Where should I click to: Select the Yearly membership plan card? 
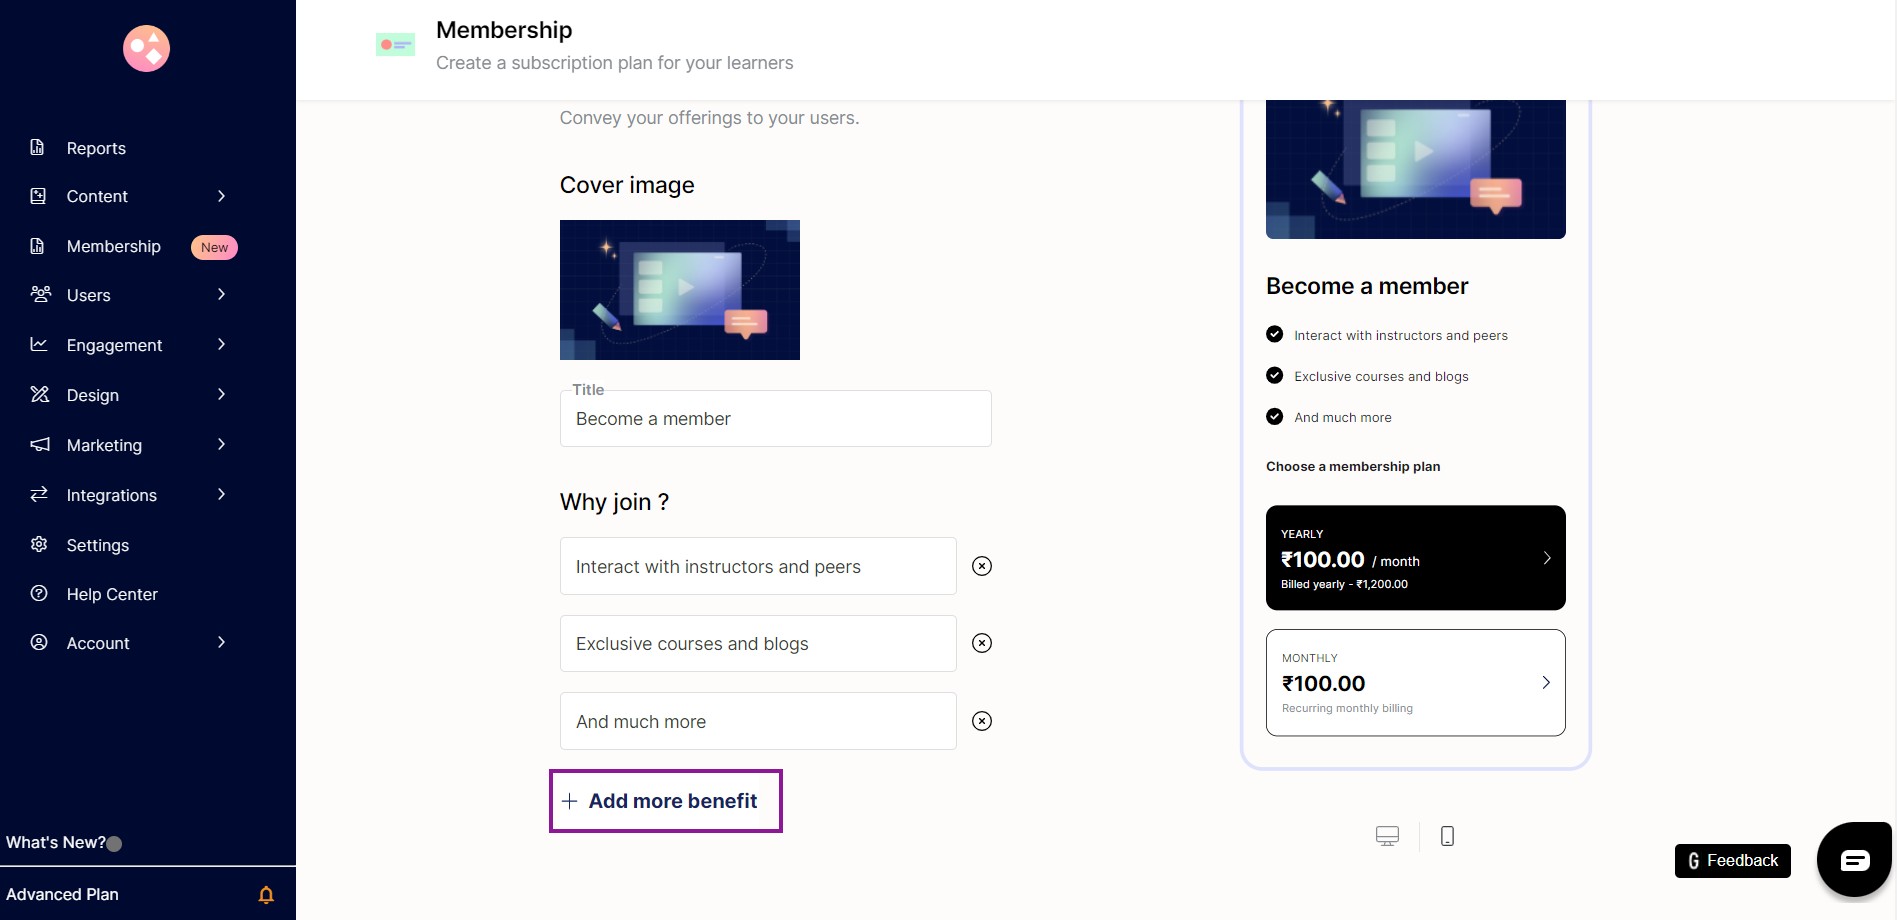(1415, 558)
